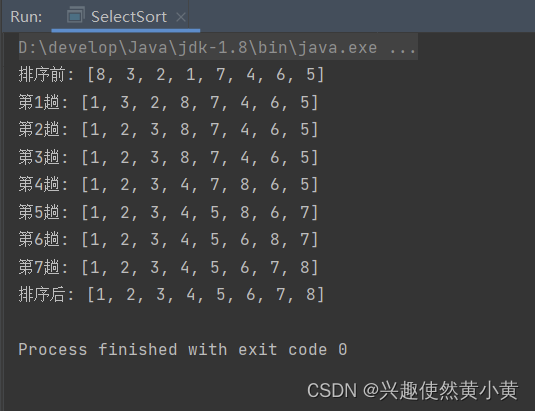The width and height of the screenshot is (535, 411).
Task: Switch to the SelectSort tab
Action: (x=126, y=16)
